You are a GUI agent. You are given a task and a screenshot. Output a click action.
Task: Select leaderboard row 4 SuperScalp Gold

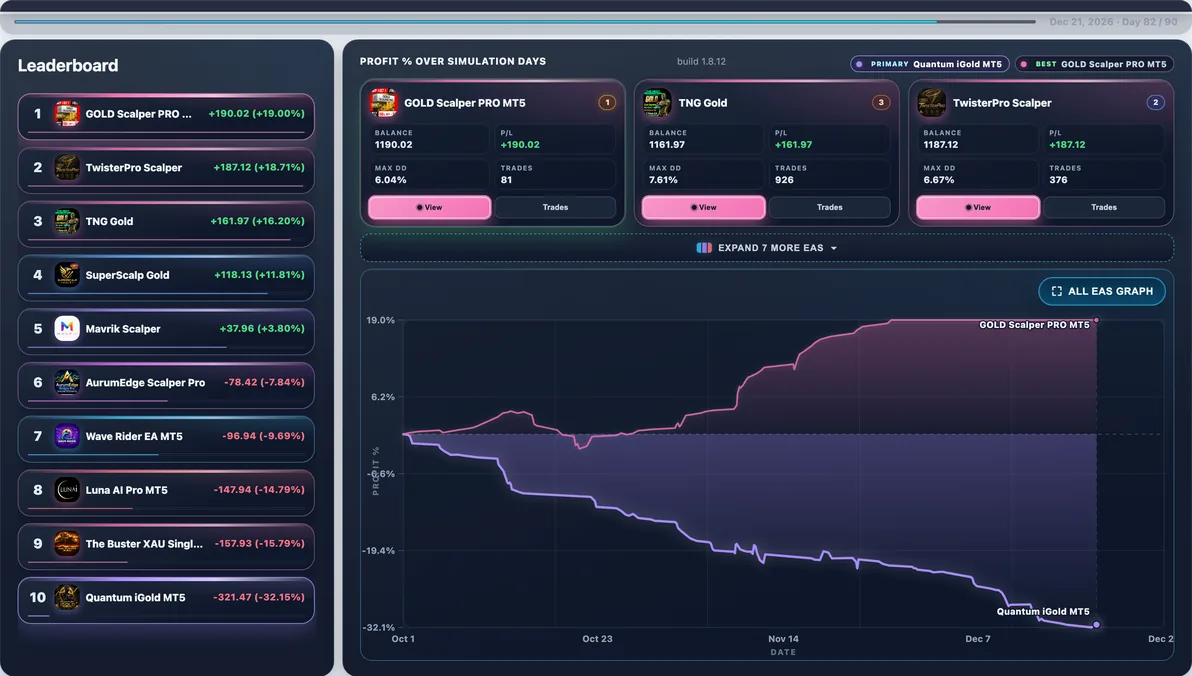point(166,278)
